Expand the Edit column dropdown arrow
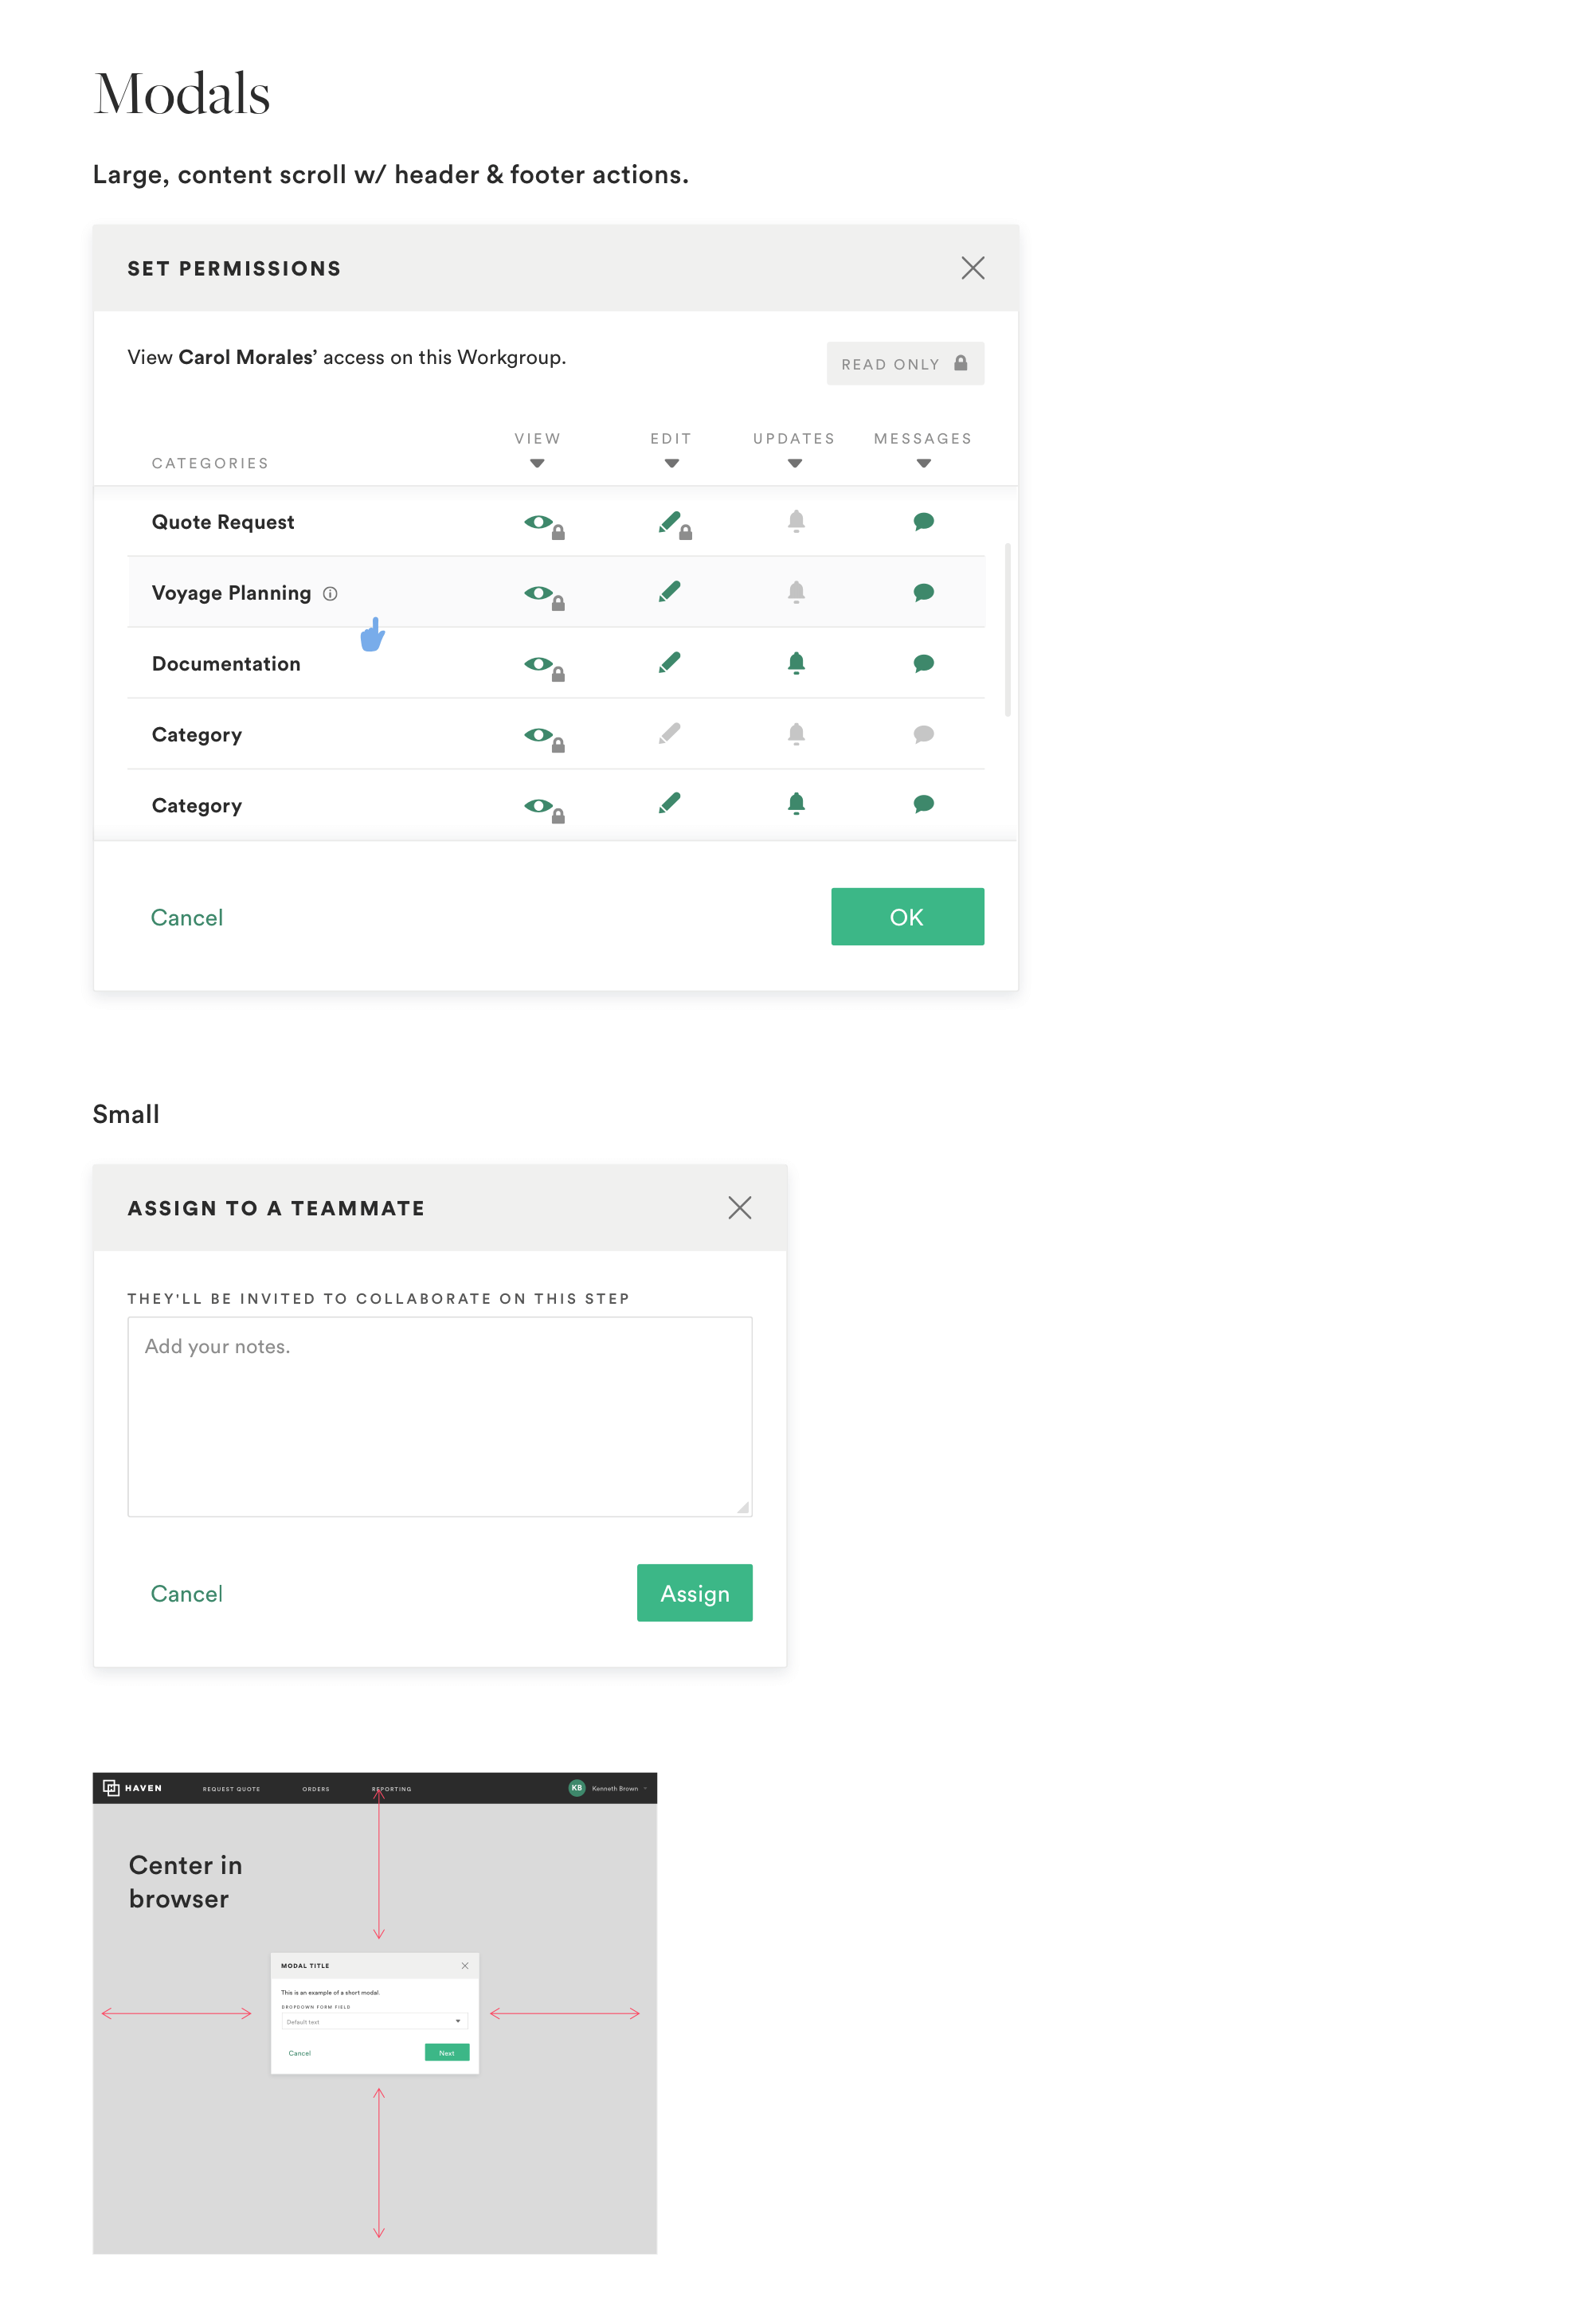The image size is (1593, 2324). coord(671,463)
